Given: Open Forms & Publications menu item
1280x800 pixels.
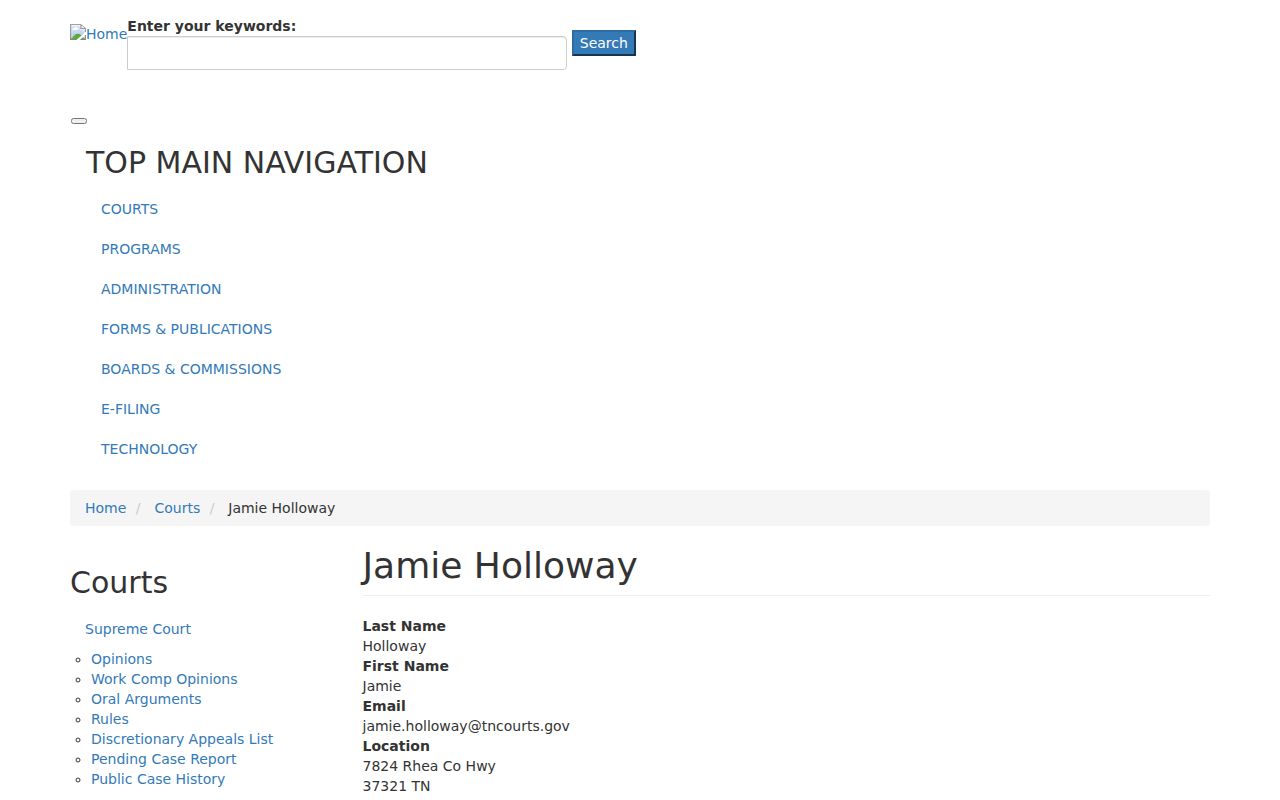Looking at the screenshot, I should (186, 329).
